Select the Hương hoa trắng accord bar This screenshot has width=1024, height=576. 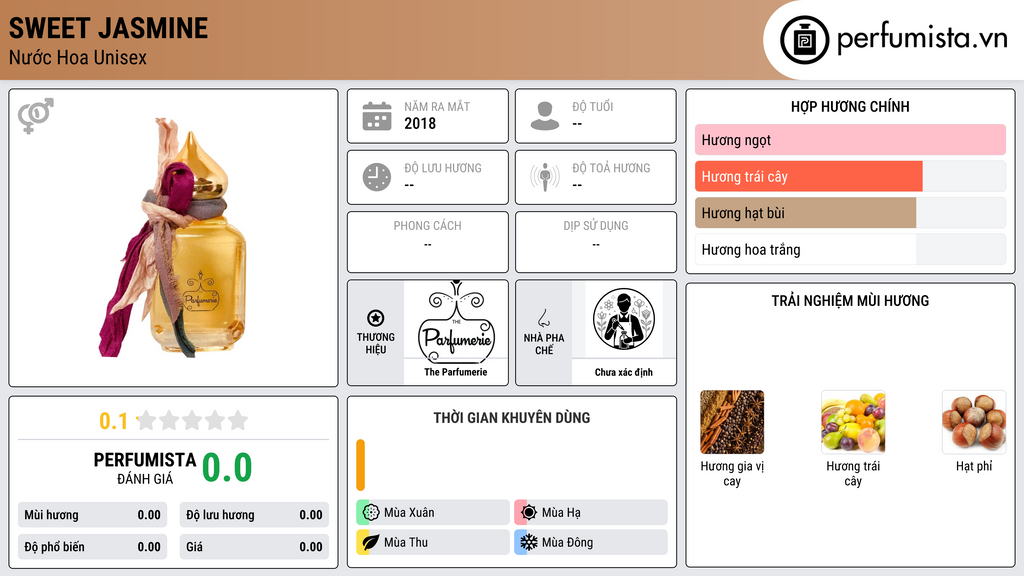(850, 249)
